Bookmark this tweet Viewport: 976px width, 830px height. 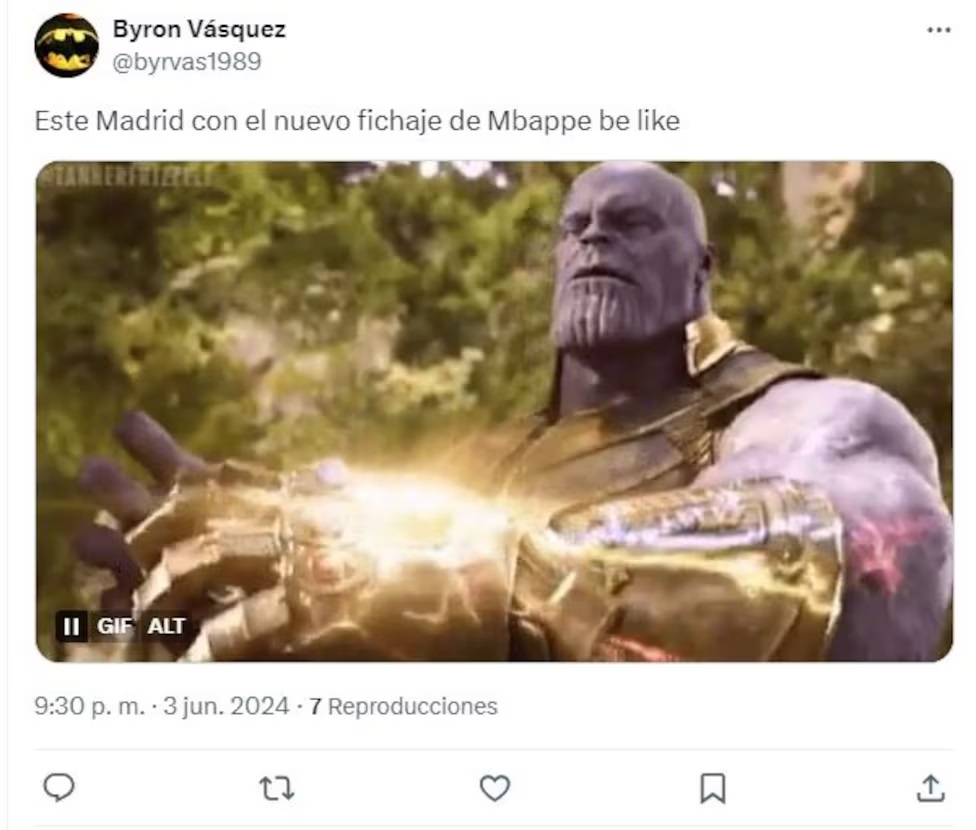(x=712, y=788)
